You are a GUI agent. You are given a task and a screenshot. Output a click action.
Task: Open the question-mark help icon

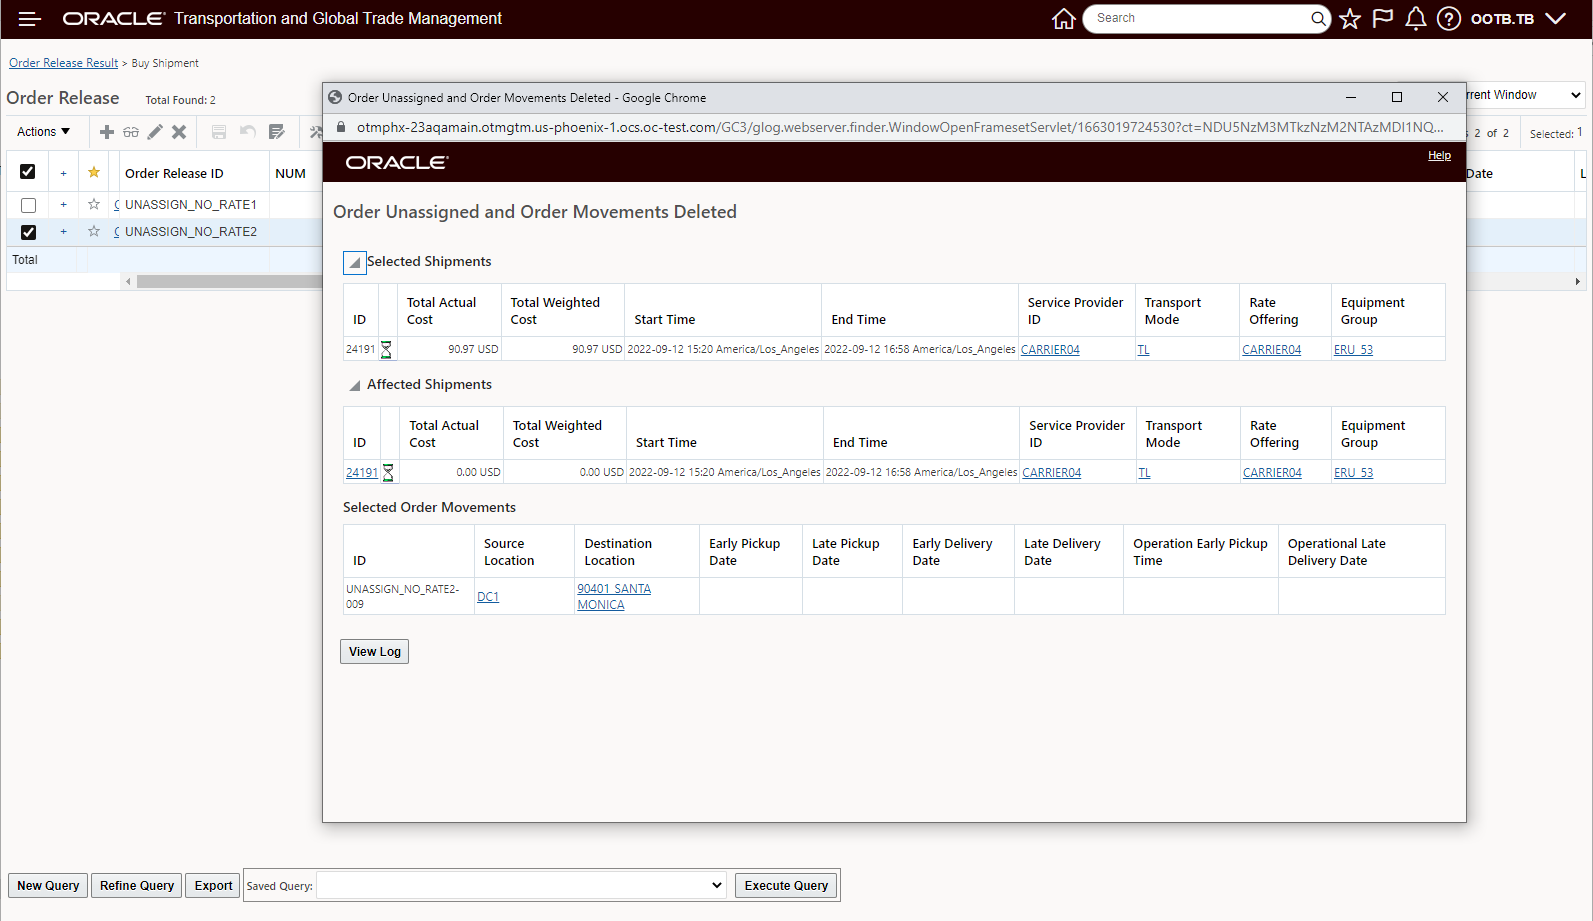tap(1449, 19)
